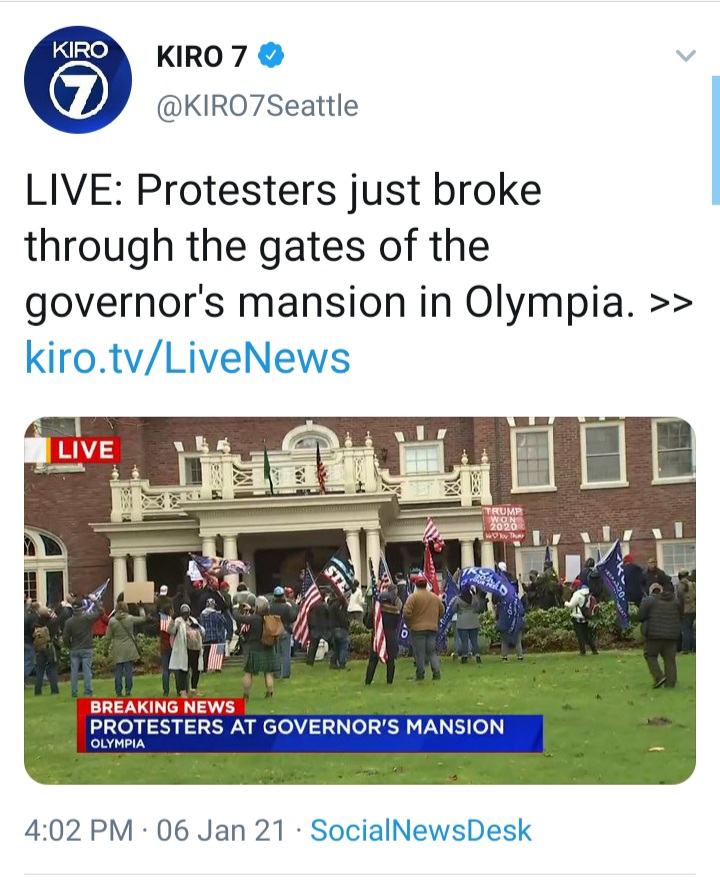Expand the tweet options chevron menu
The width and height of the screenshot is (720, 887).
685,55
